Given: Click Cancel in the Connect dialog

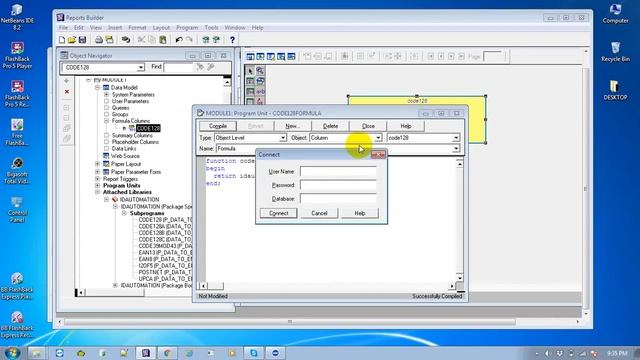Looking at the screenshot, I should 319,213.
